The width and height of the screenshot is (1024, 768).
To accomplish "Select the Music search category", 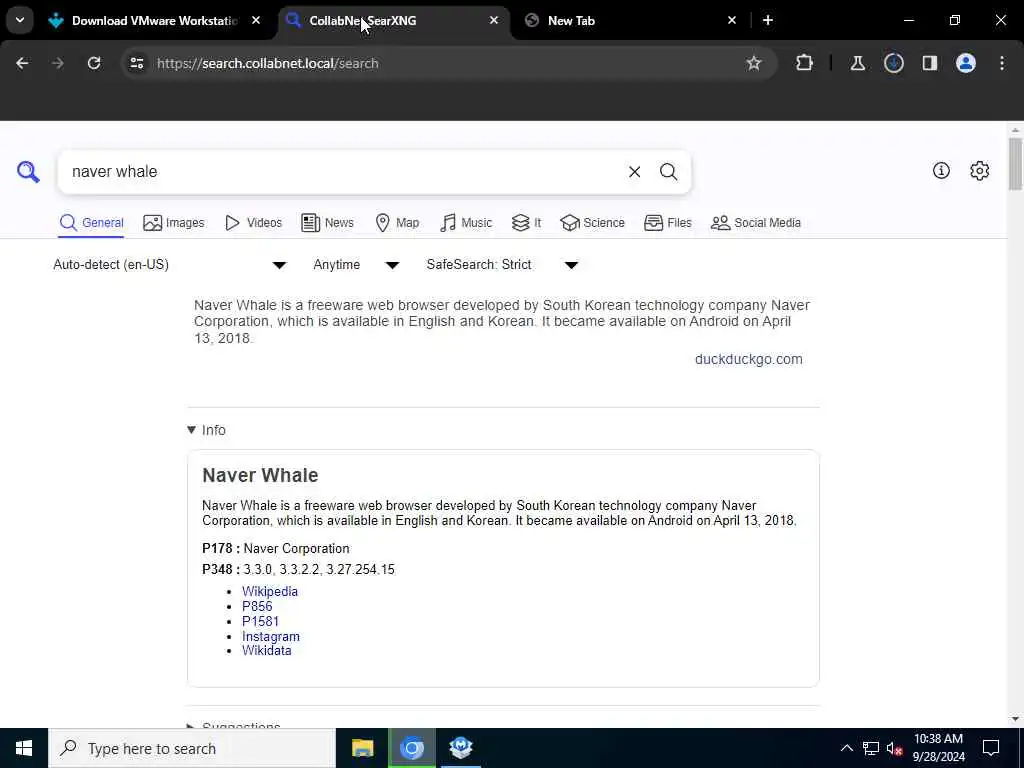I will 466,223.
